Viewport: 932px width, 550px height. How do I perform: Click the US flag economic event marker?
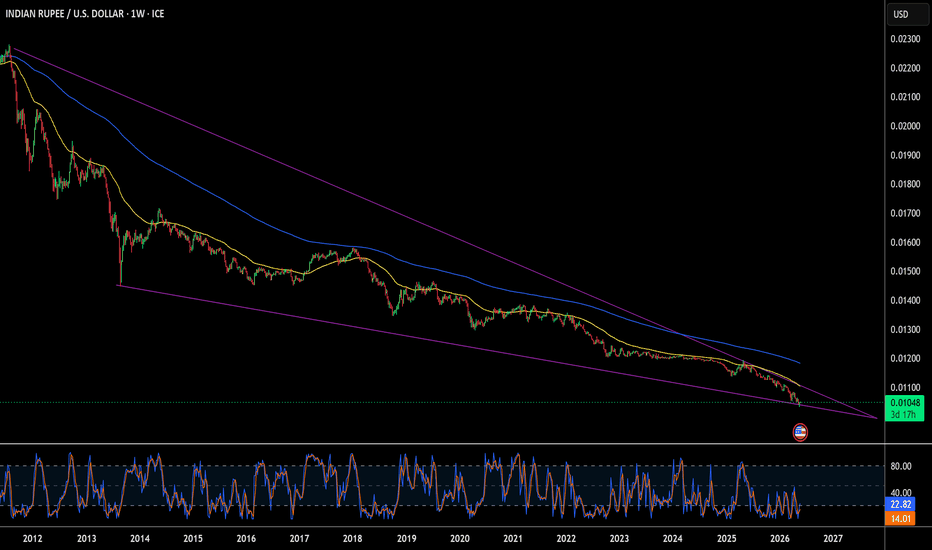coord(800,432)
